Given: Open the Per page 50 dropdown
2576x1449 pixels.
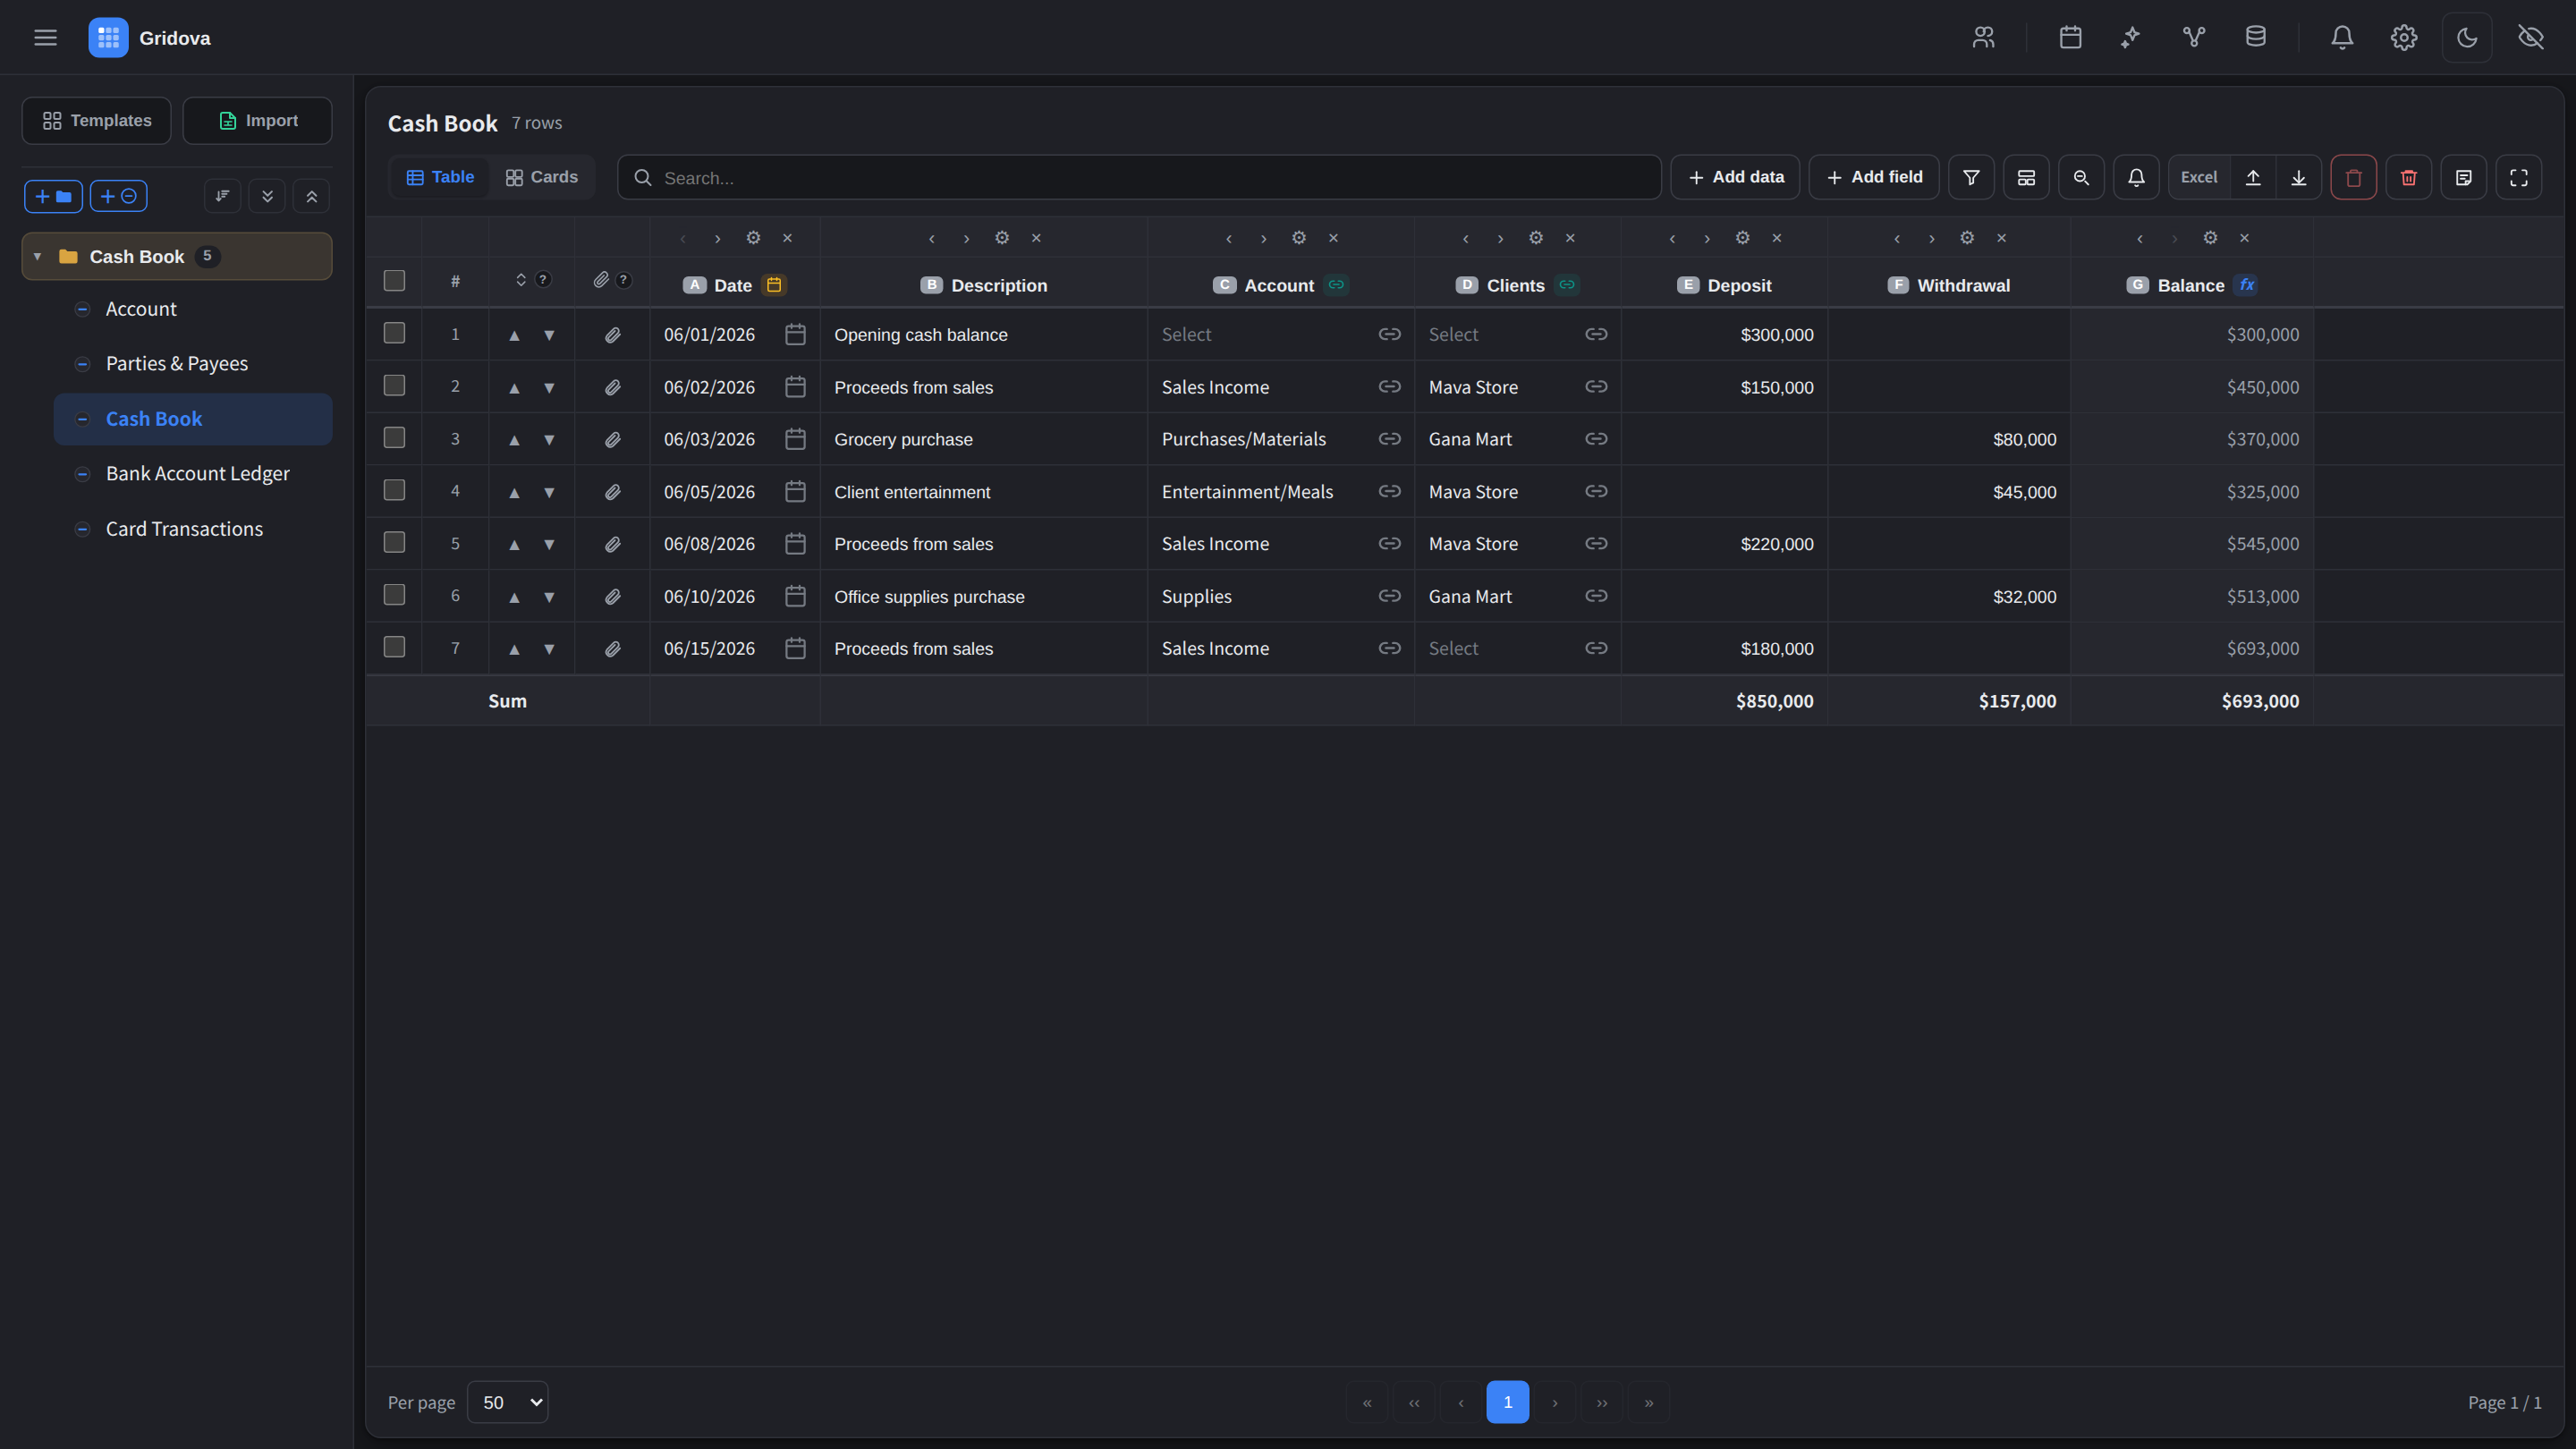Looking at the screenshot, I should click(x=508, y=1402).
